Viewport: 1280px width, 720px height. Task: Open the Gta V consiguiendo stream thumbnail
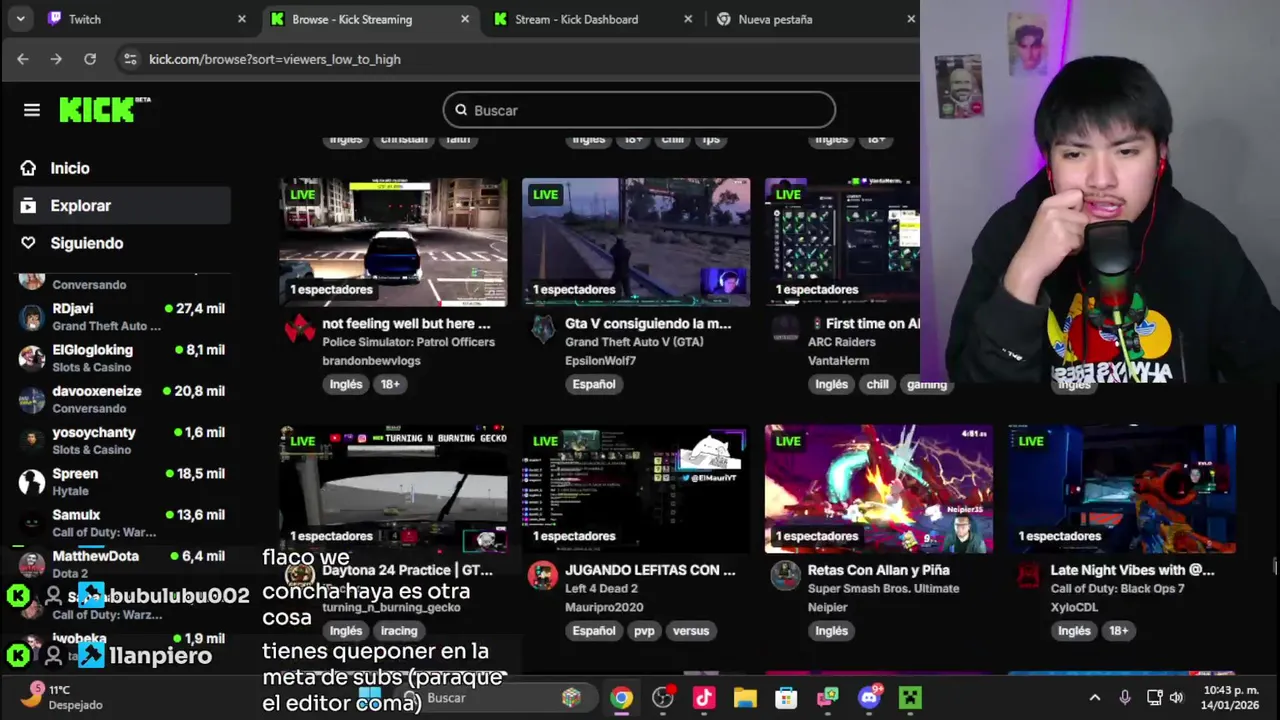(x=636, y=242)
